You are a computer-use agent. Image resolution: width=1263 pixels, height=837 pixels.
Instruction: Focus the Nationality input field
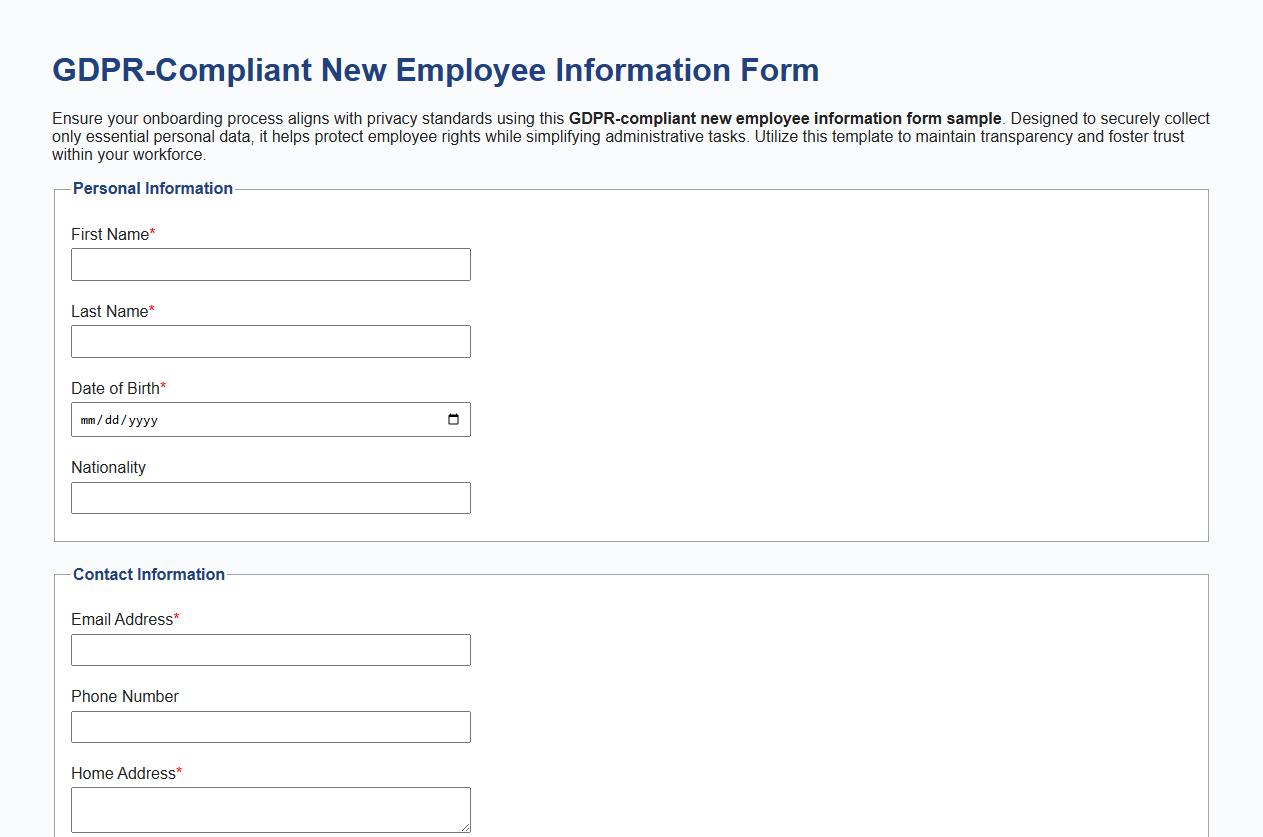[270, 497]
